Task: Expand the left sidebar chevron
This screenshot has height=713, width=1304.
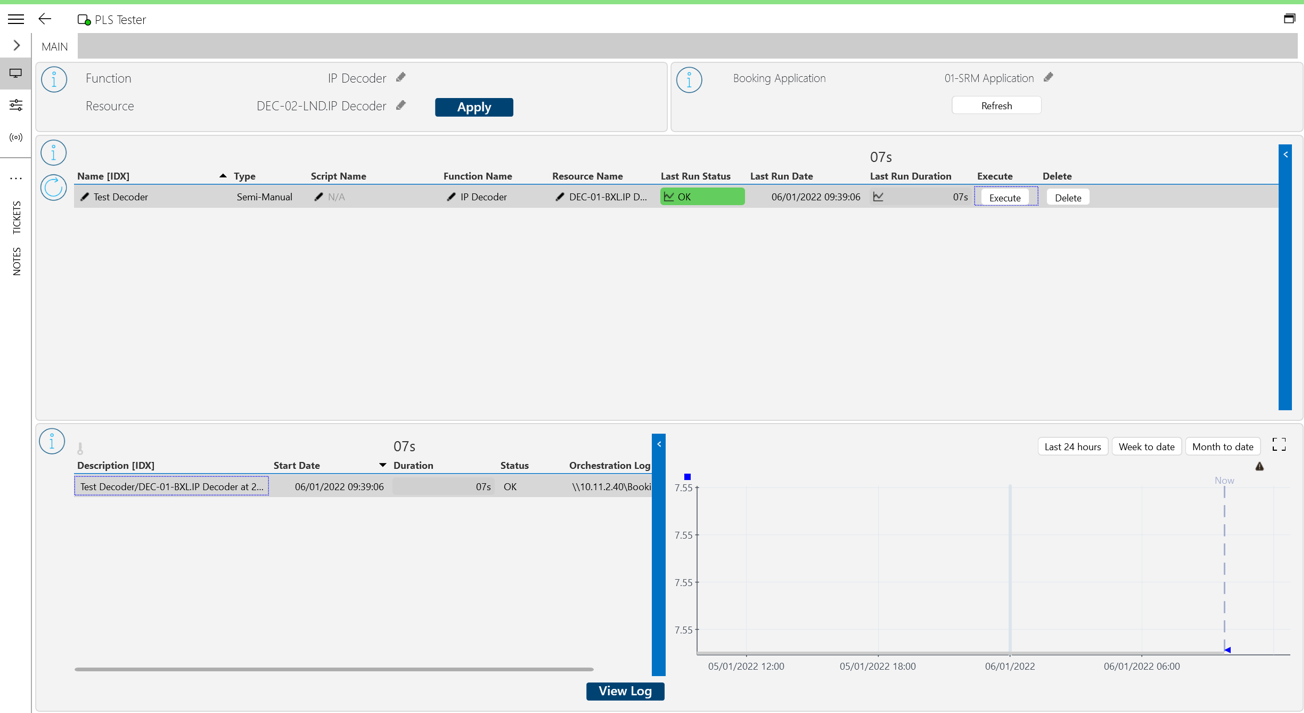Action: click(16, 45)
